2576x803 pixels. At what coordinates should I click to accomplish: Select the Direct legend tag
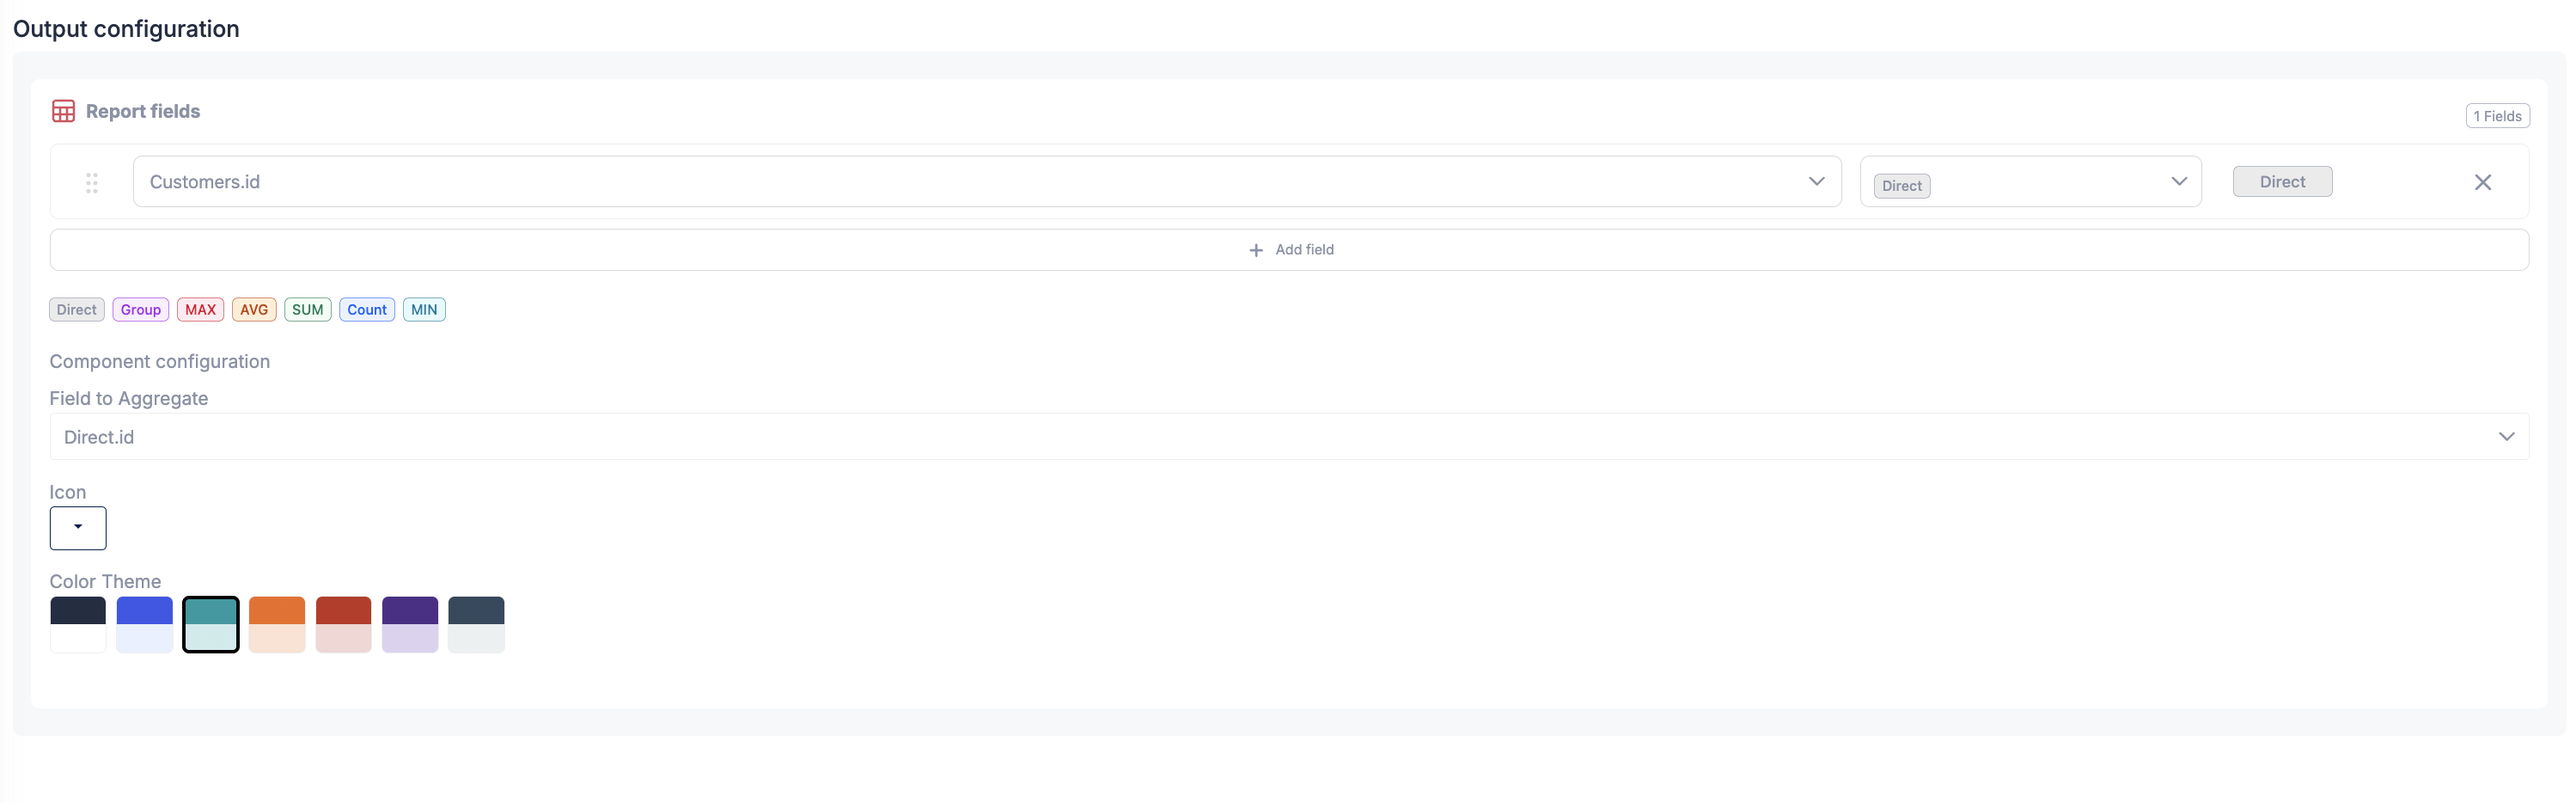point(76,310)
